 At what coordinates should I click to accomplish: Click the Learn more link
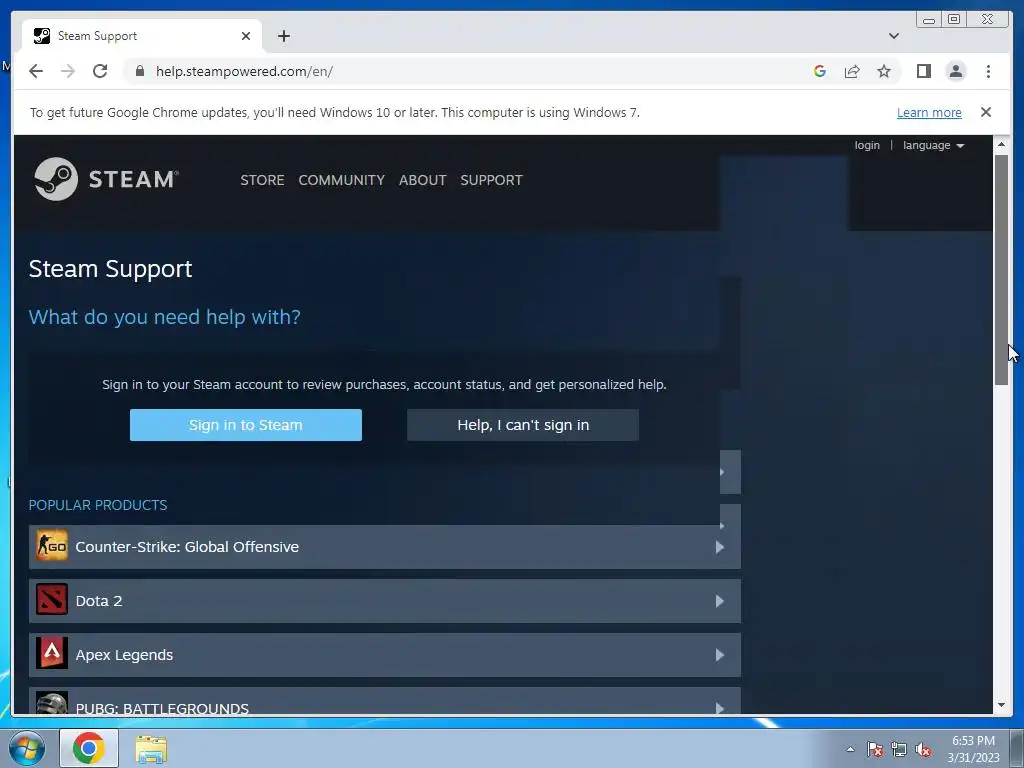point(929,112)
